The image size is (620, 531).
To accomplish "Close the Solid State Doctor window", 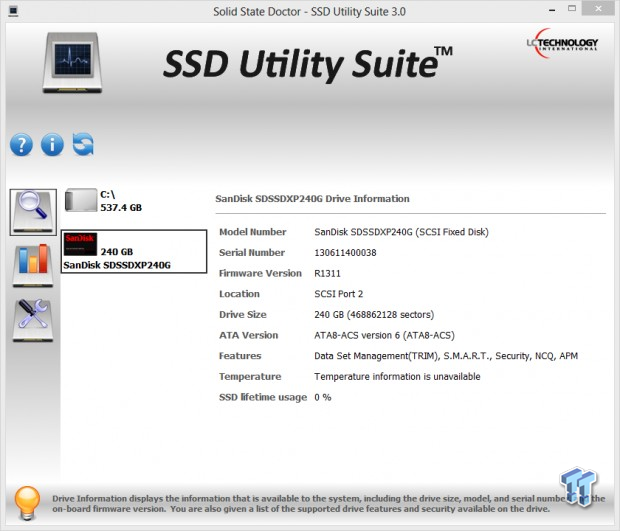I will (599, 9).
